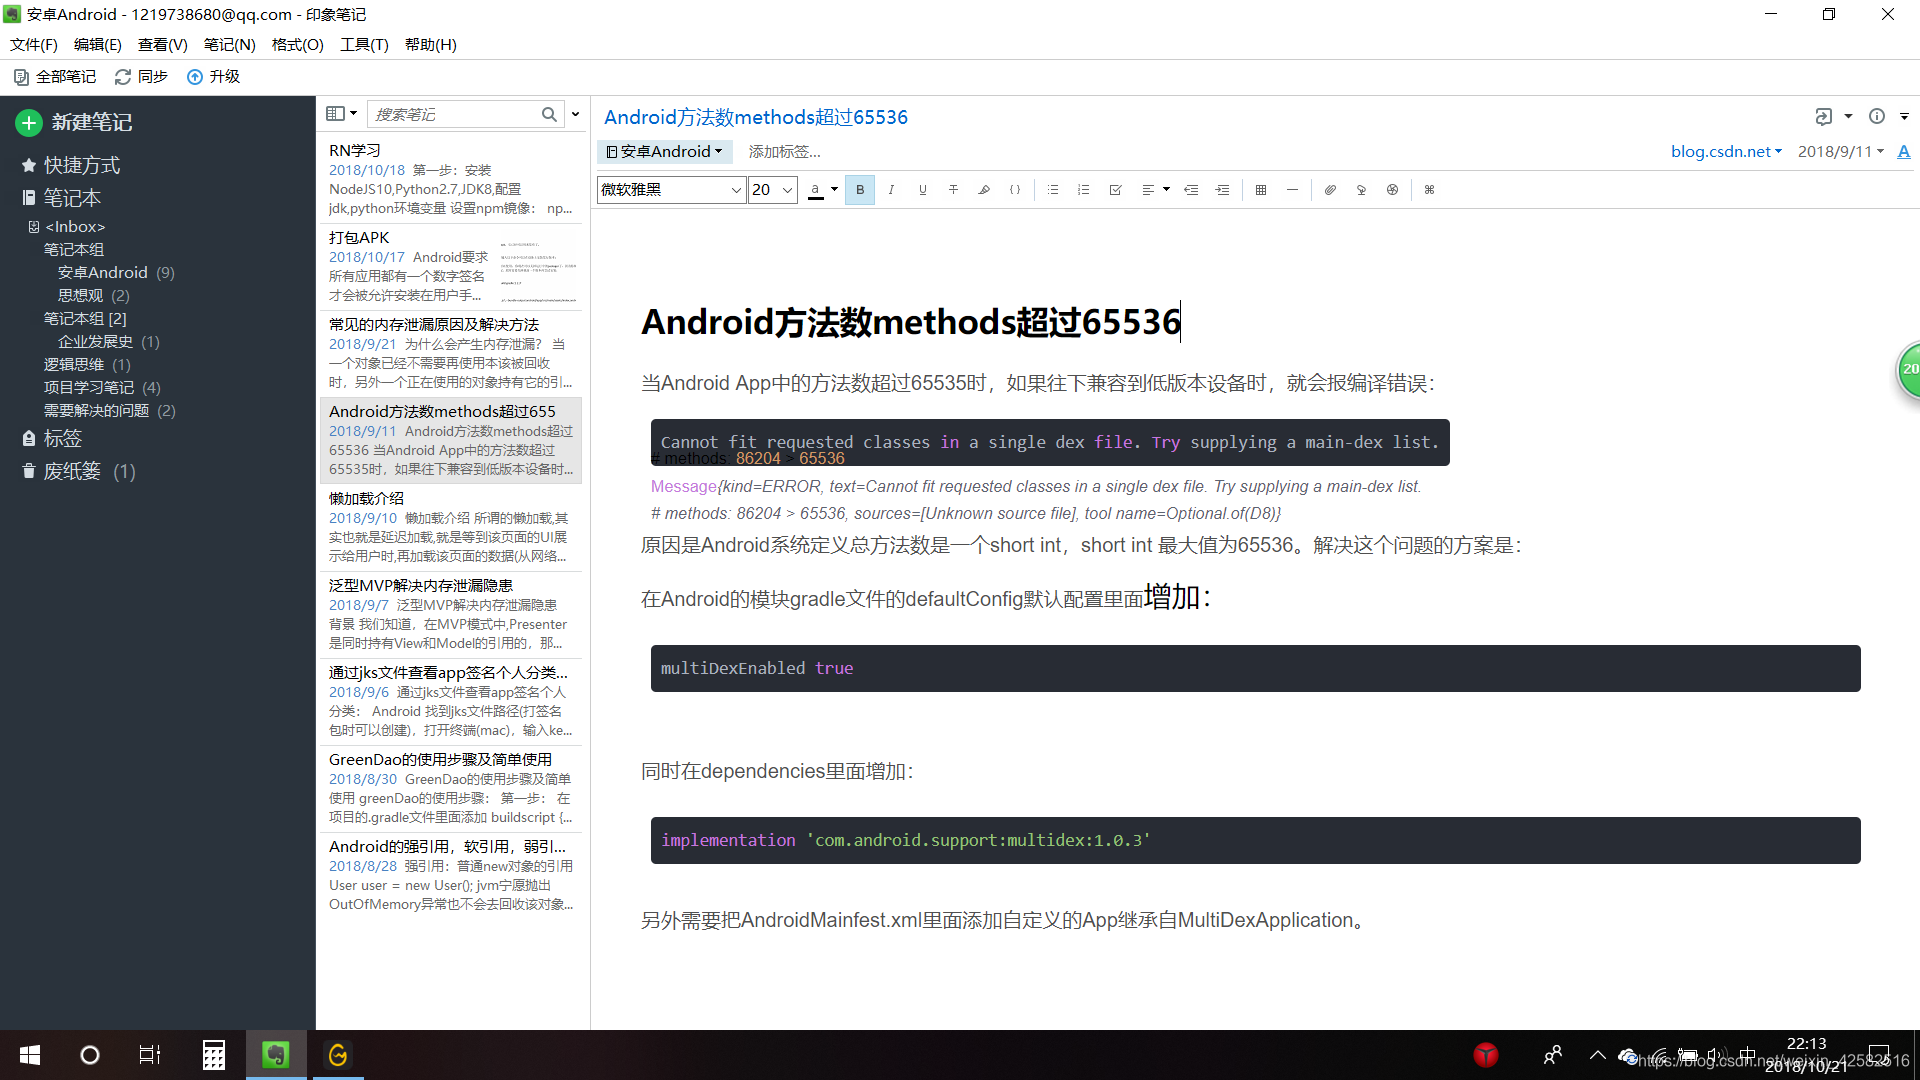Viewport: 1920px width, 1080px height.
Task: Open the 安卓Android (9) notebook
Action: pos(116,272)
